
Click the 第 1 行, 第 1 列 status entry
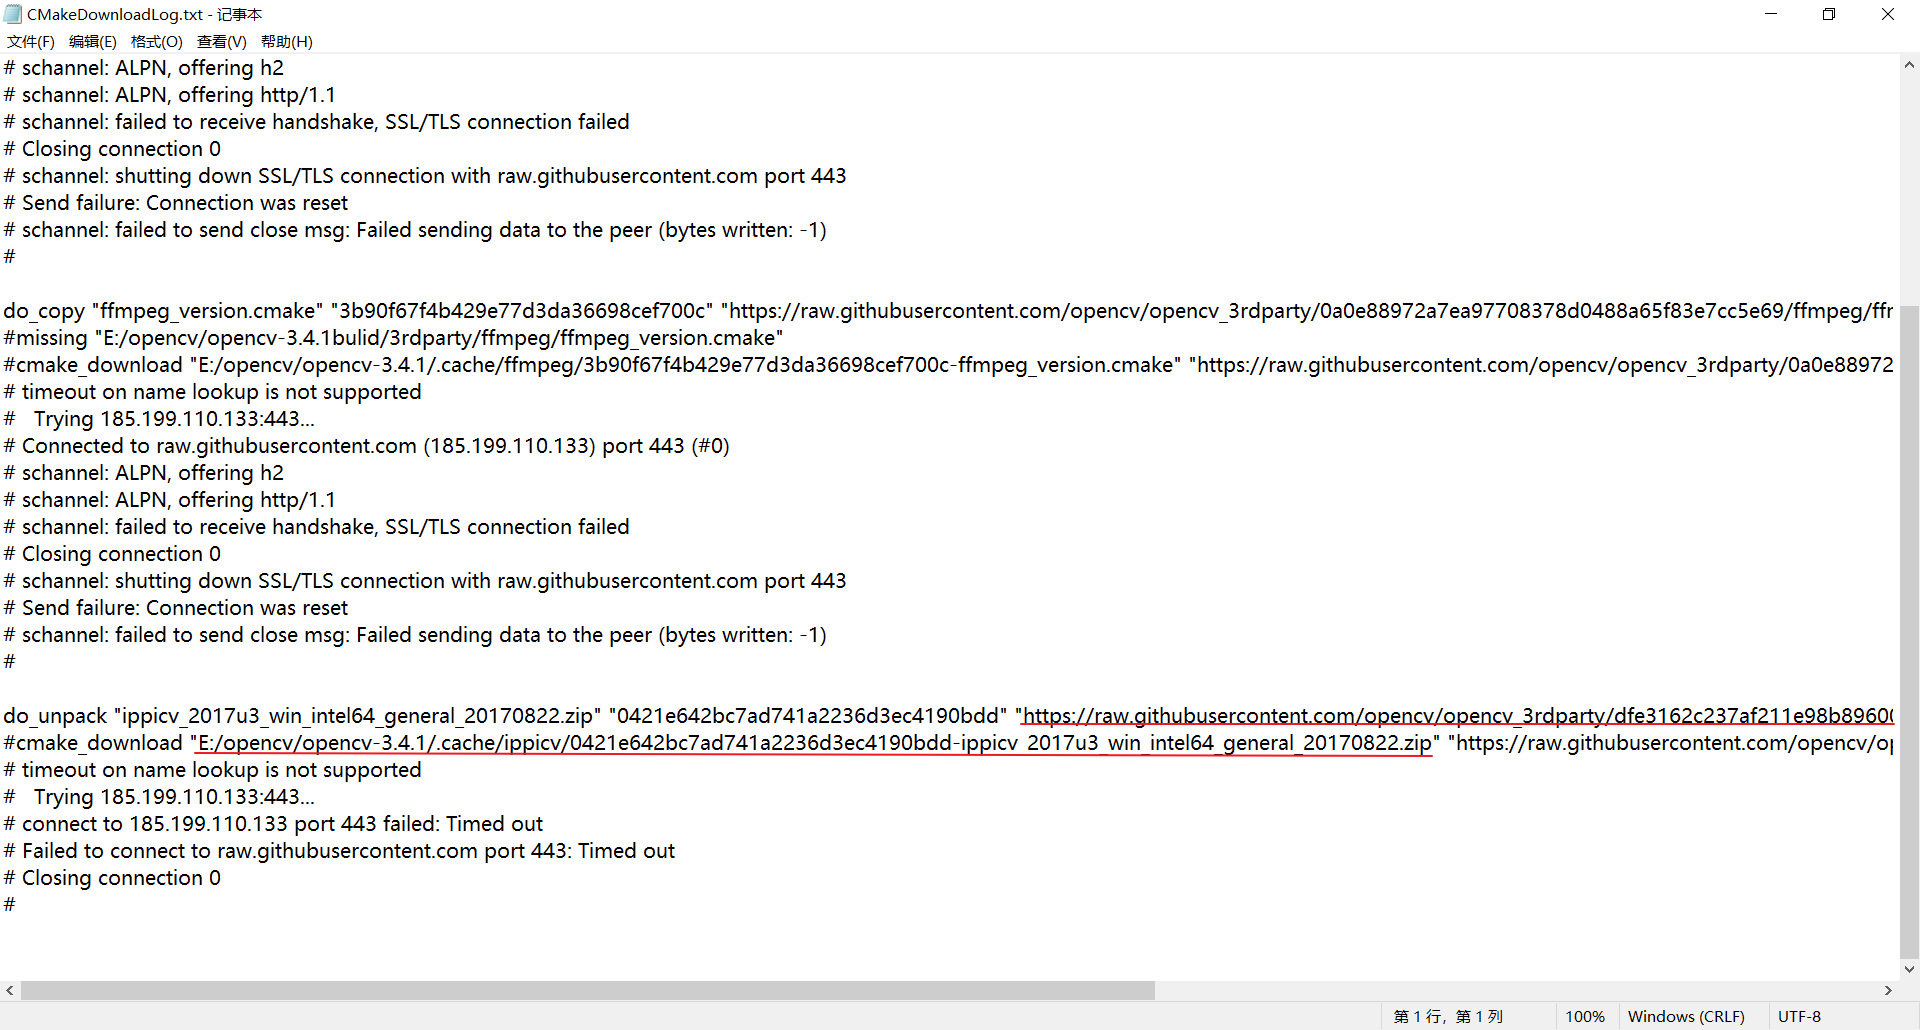(x=1448, y=1016)
